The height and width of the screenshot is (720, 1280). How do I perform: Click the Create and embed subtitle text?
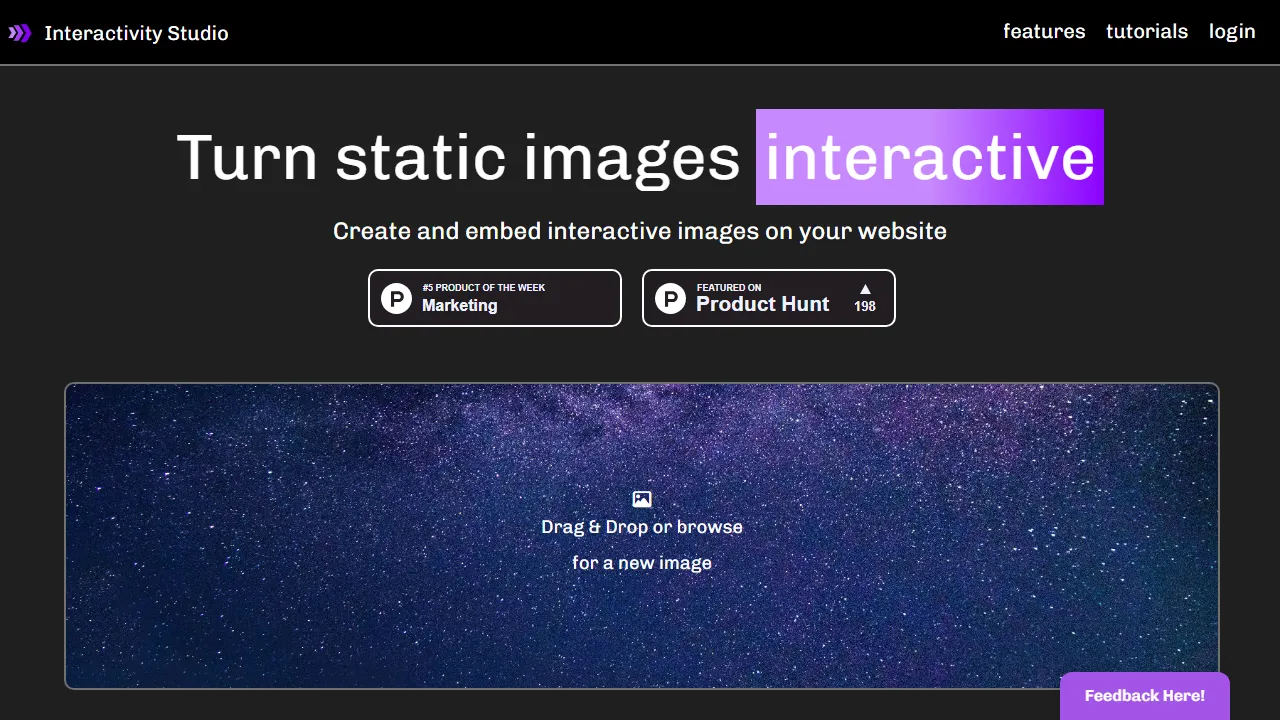click(x=640, y=231)
